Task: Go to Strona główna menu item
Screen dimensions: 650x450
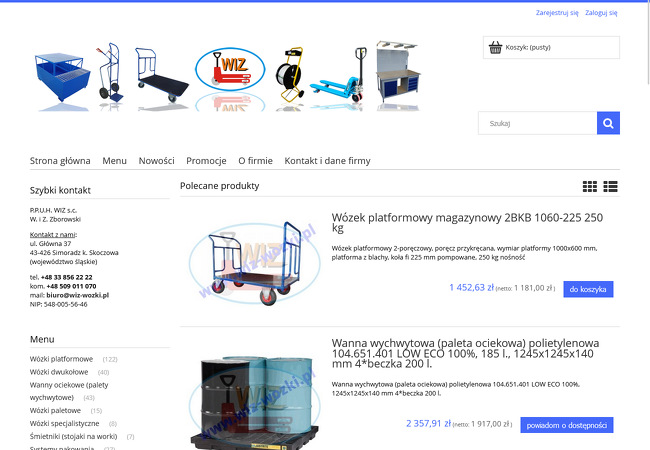Action: coord(60,161)
